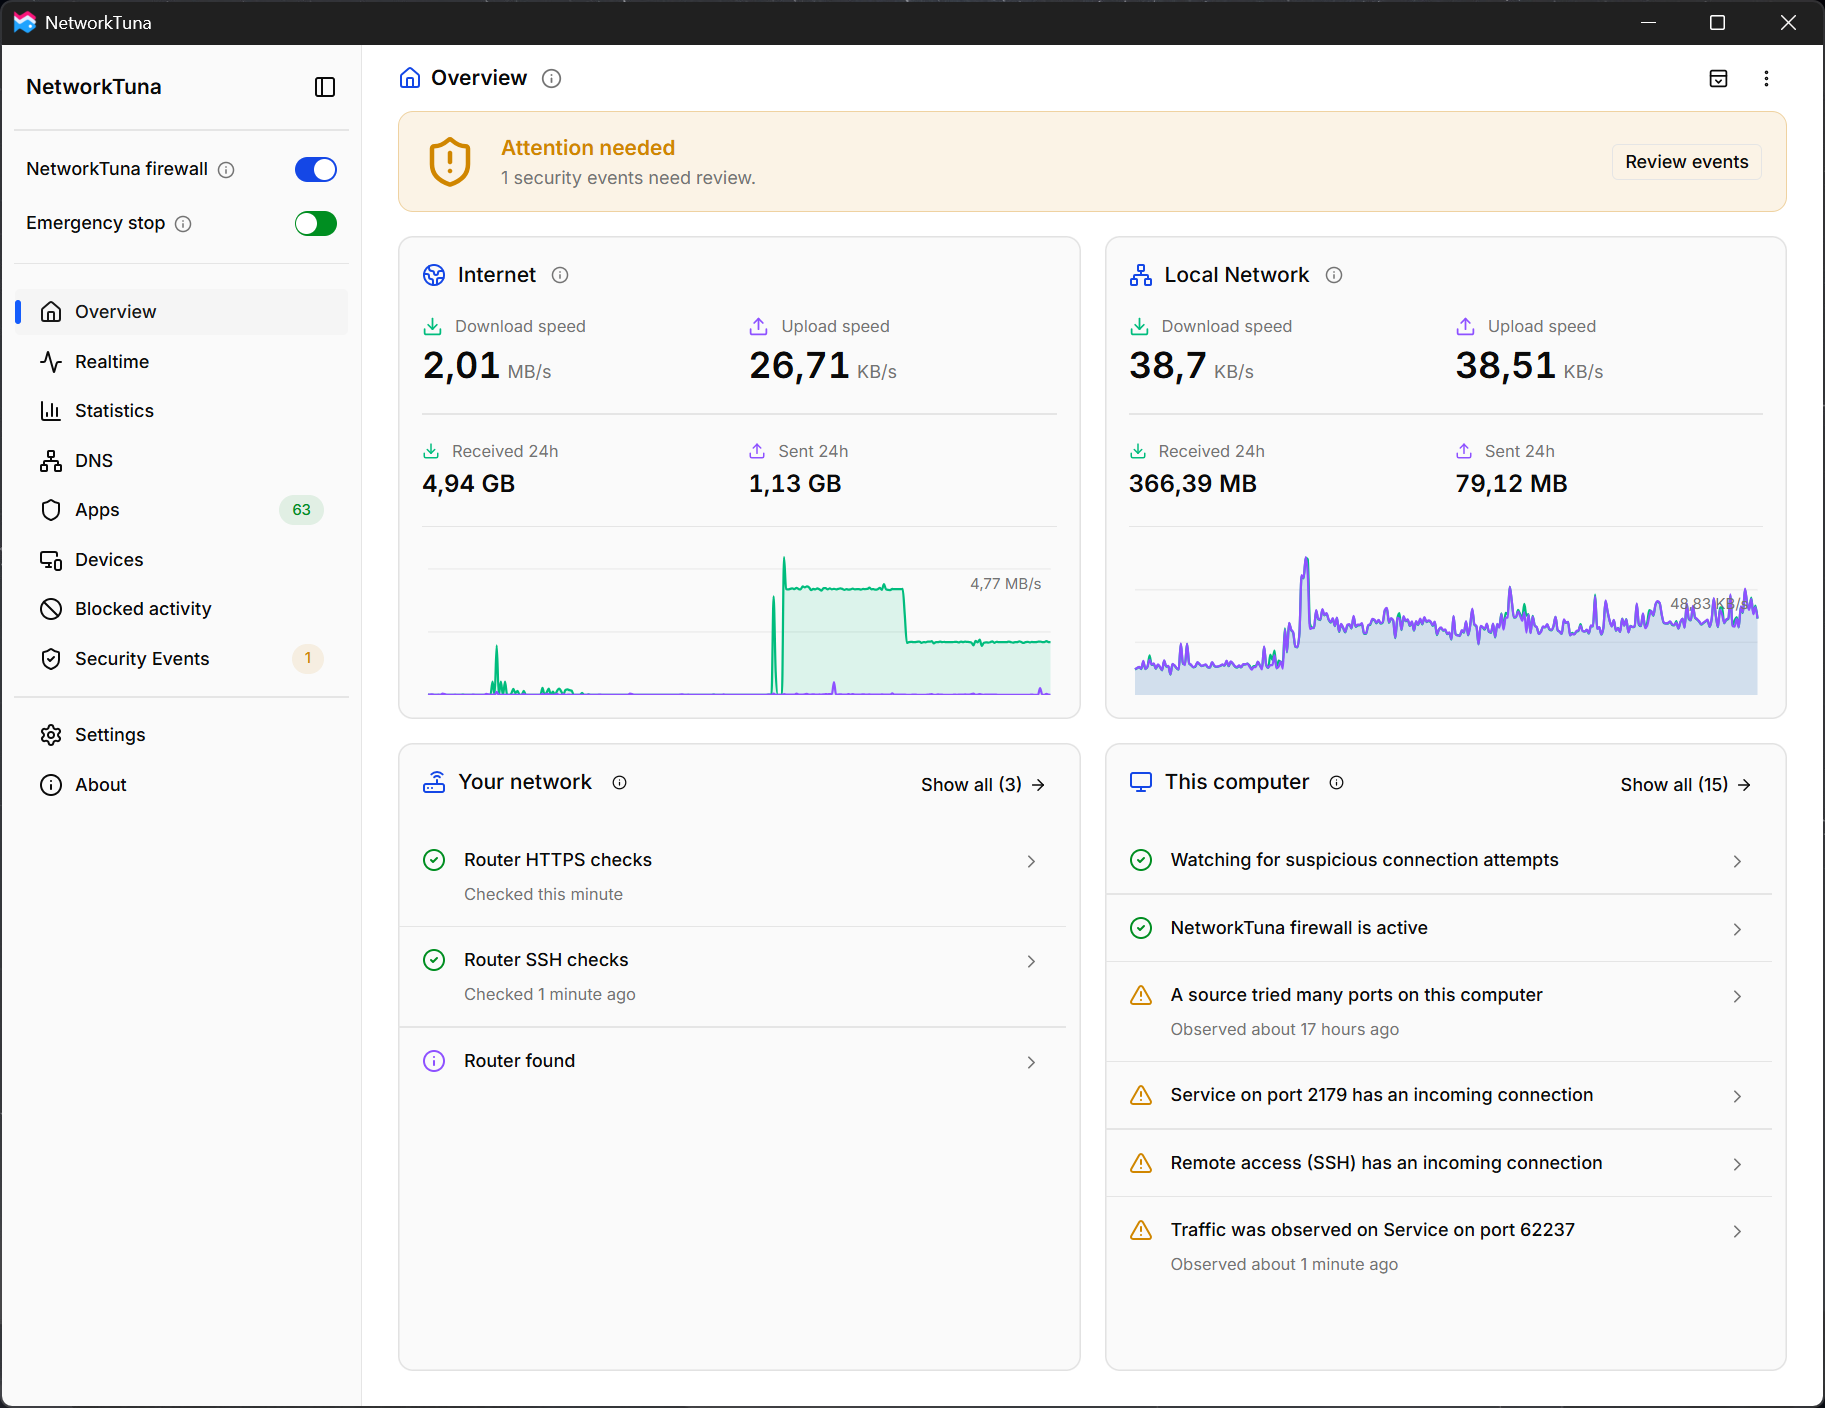Viewport: 1825px width, 1408px height.
Task: Expand Traffic on port 62237 chevron
Action: click(1737, 1231)
